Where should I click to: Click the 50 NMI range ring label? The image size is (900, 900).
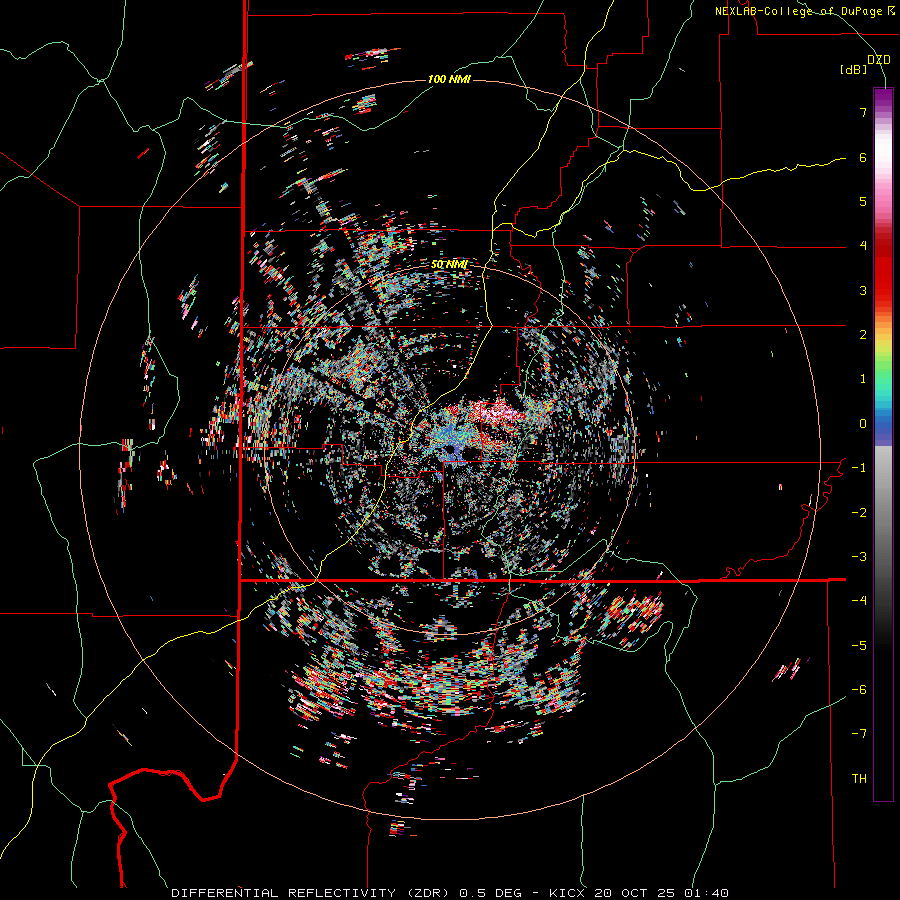[449, 265]
